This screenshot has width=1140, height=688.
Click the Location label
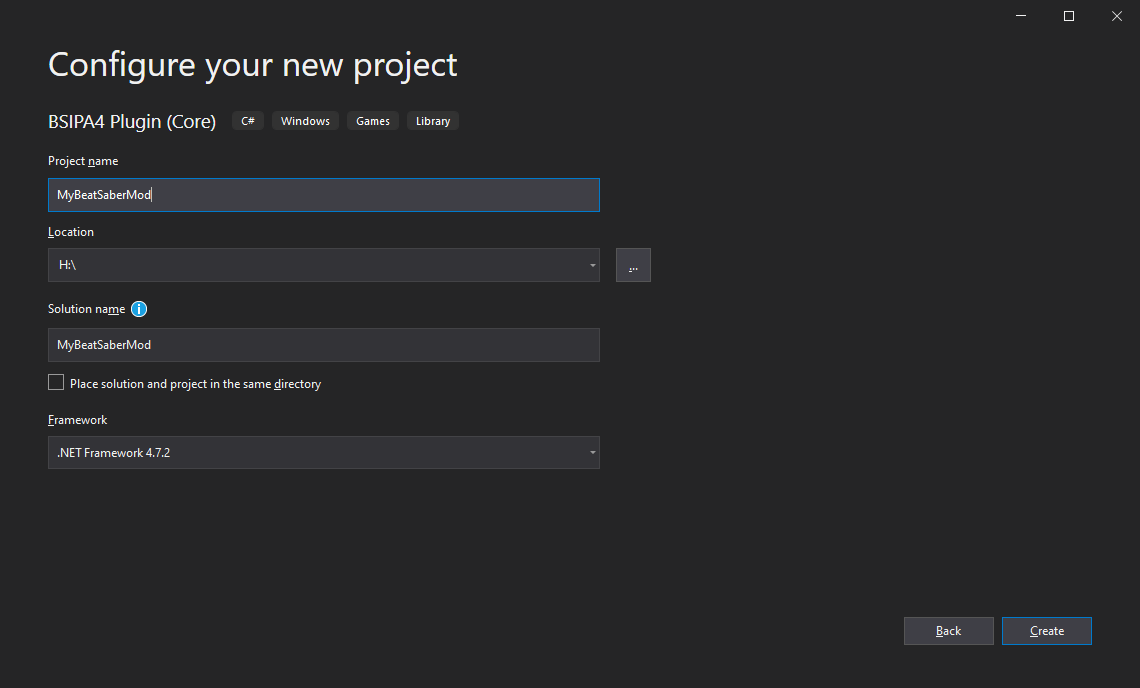[x=71, y=232]
